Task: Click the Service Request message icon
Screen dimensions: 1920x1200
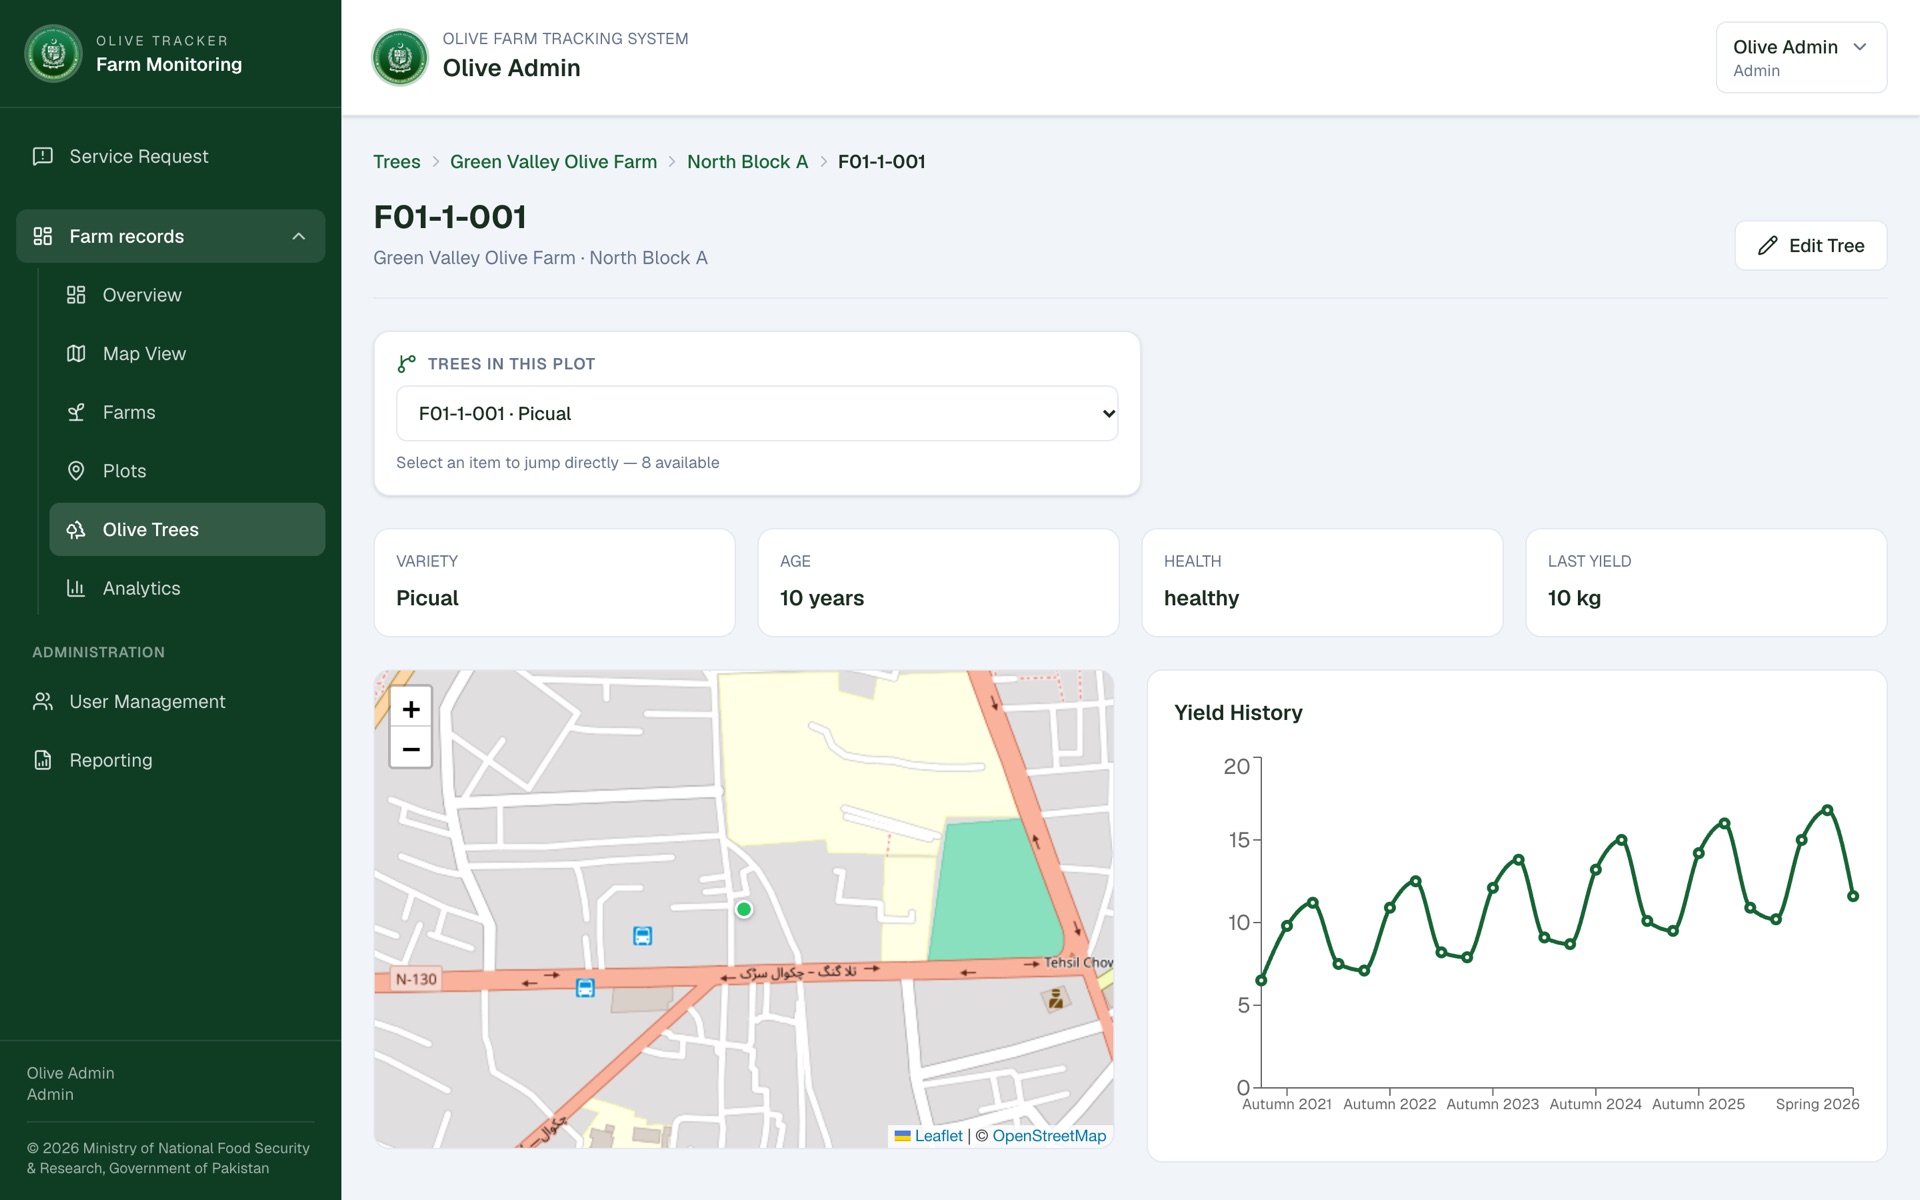Action: pos(42,156)
